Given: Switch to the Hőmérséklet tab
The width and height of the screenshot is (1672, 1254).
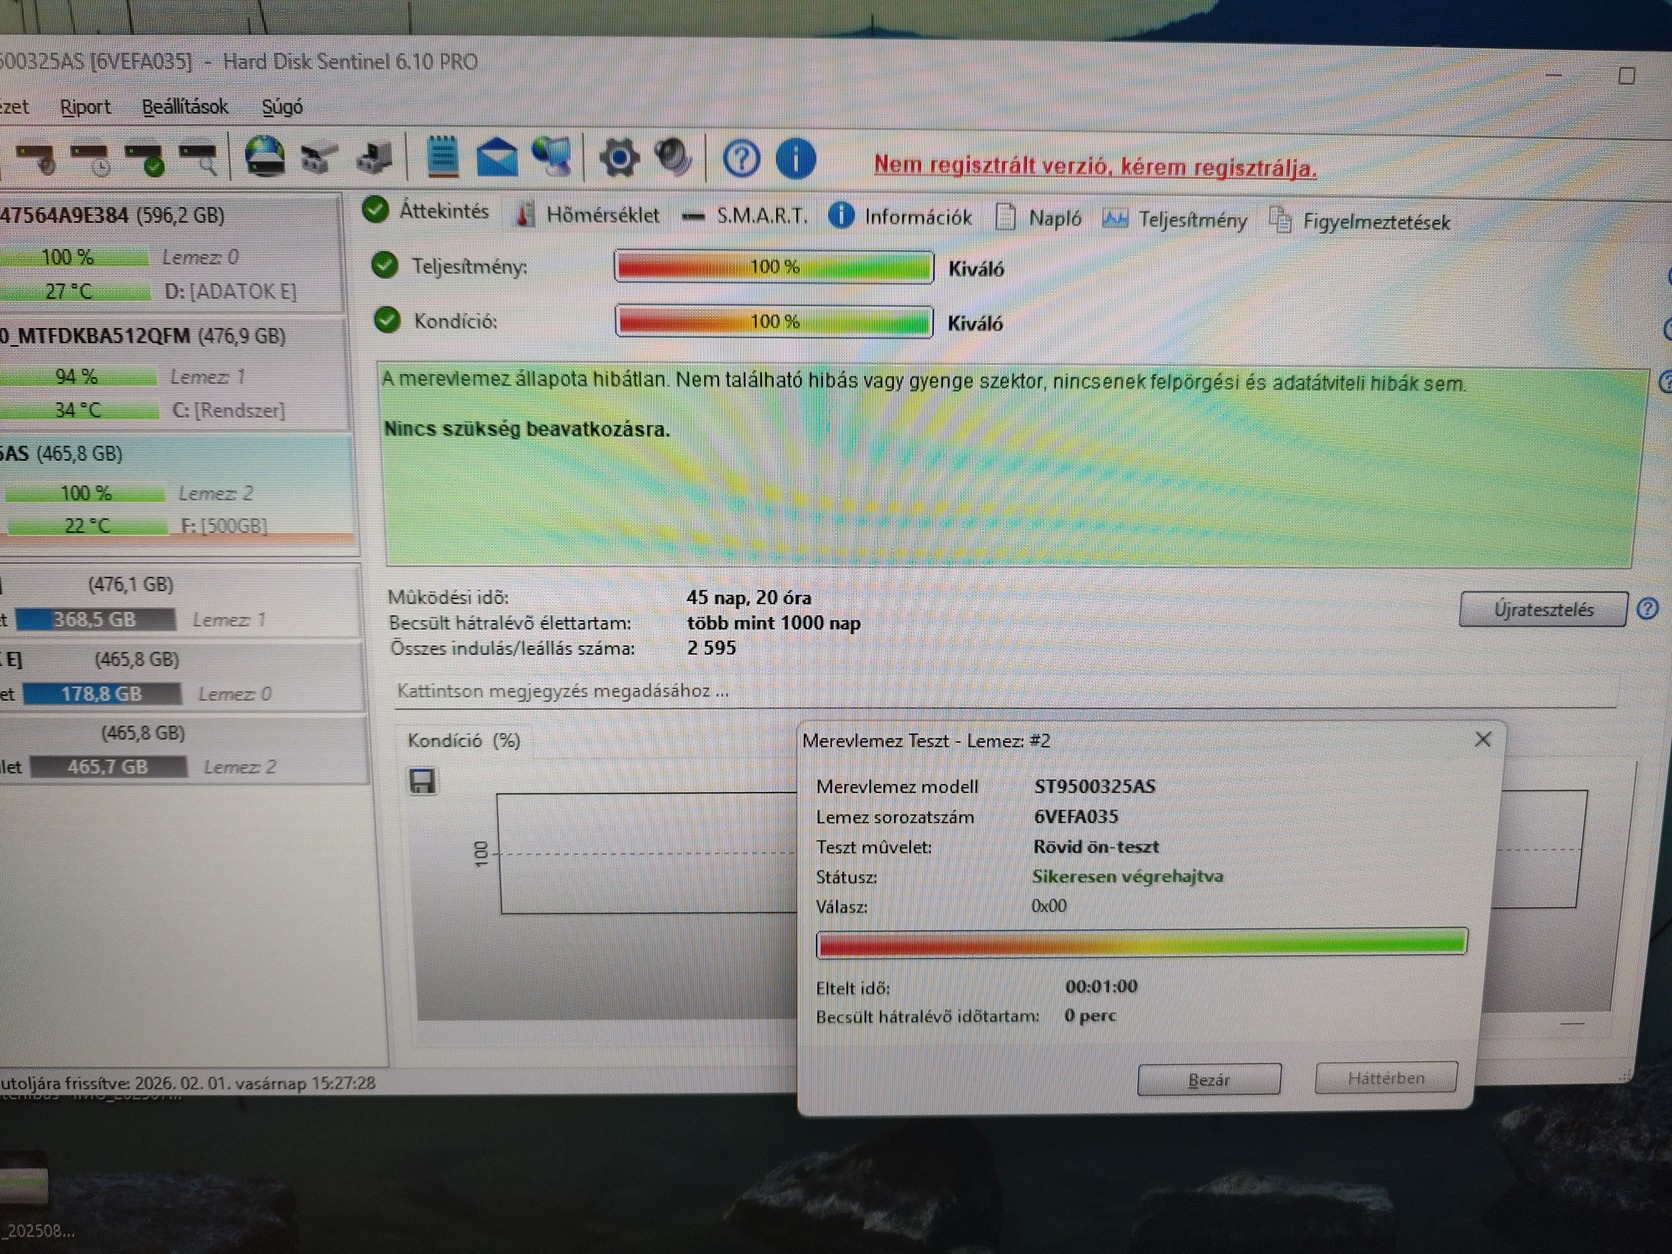Looking at the screenshot, I should [x=586, y=215].
